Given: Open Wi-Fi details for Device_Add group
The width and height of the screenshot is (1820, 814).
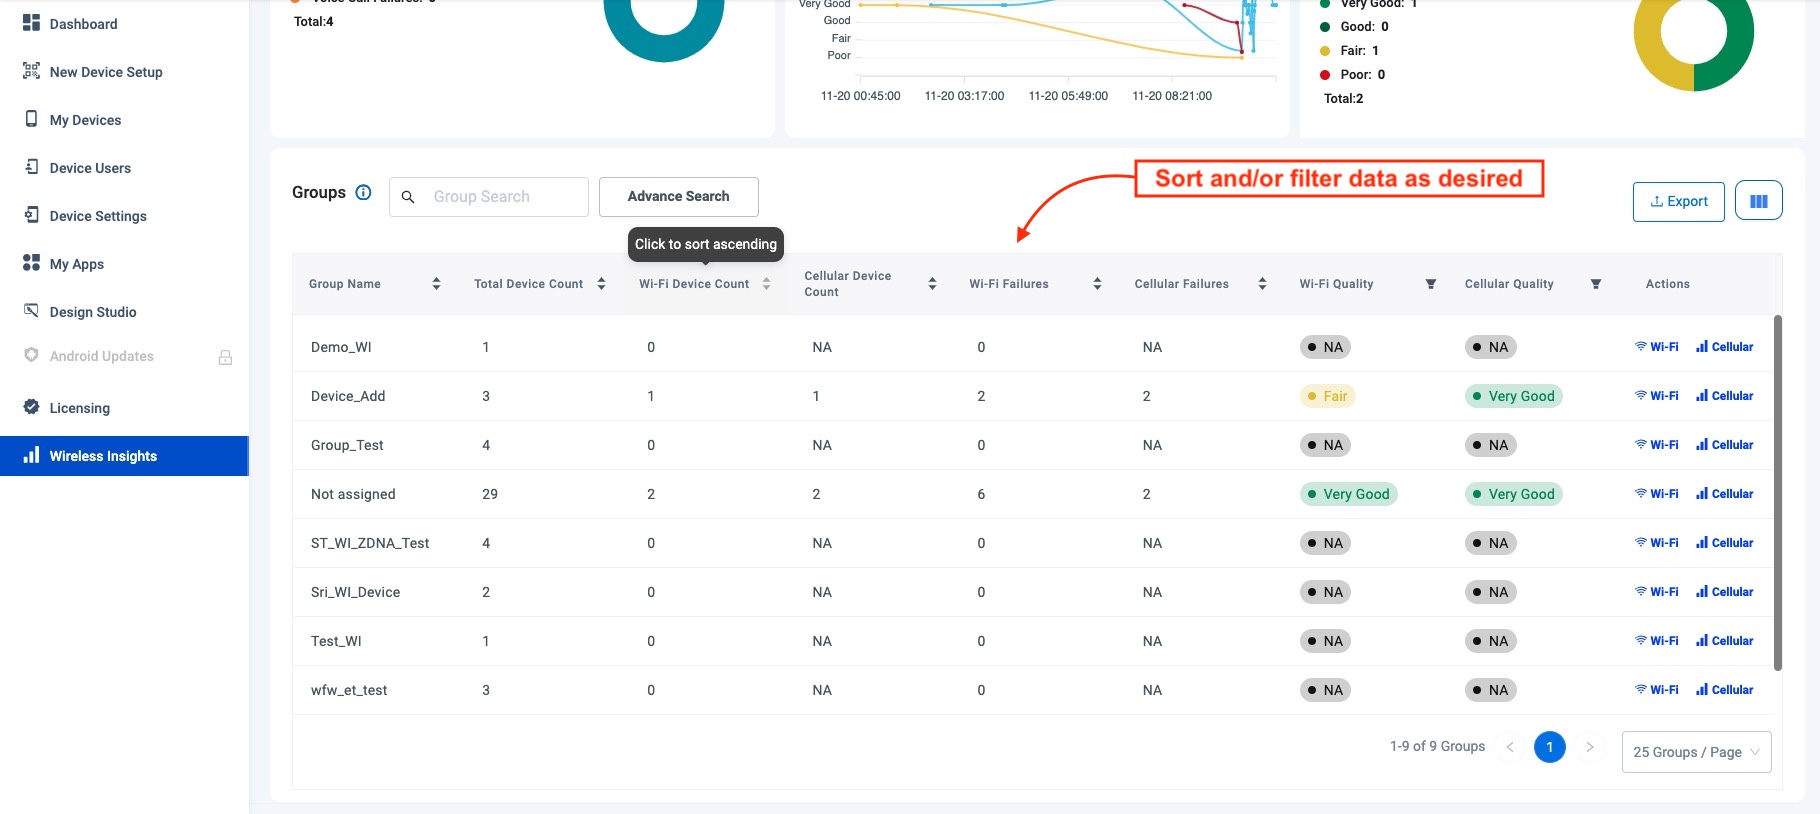Looking at the screenshot, I should point(1657,396).
